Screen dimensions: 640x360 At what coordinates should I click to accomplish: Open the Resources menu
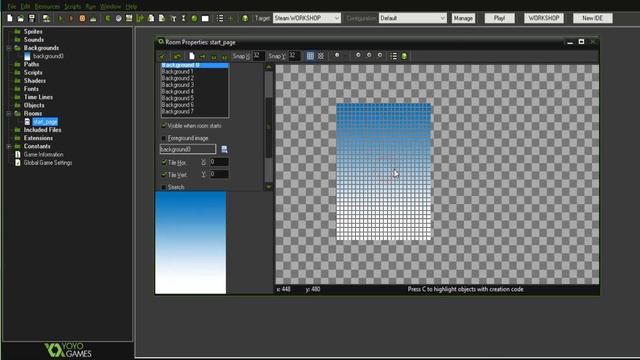pyautogui.click(x=47, y=7)
